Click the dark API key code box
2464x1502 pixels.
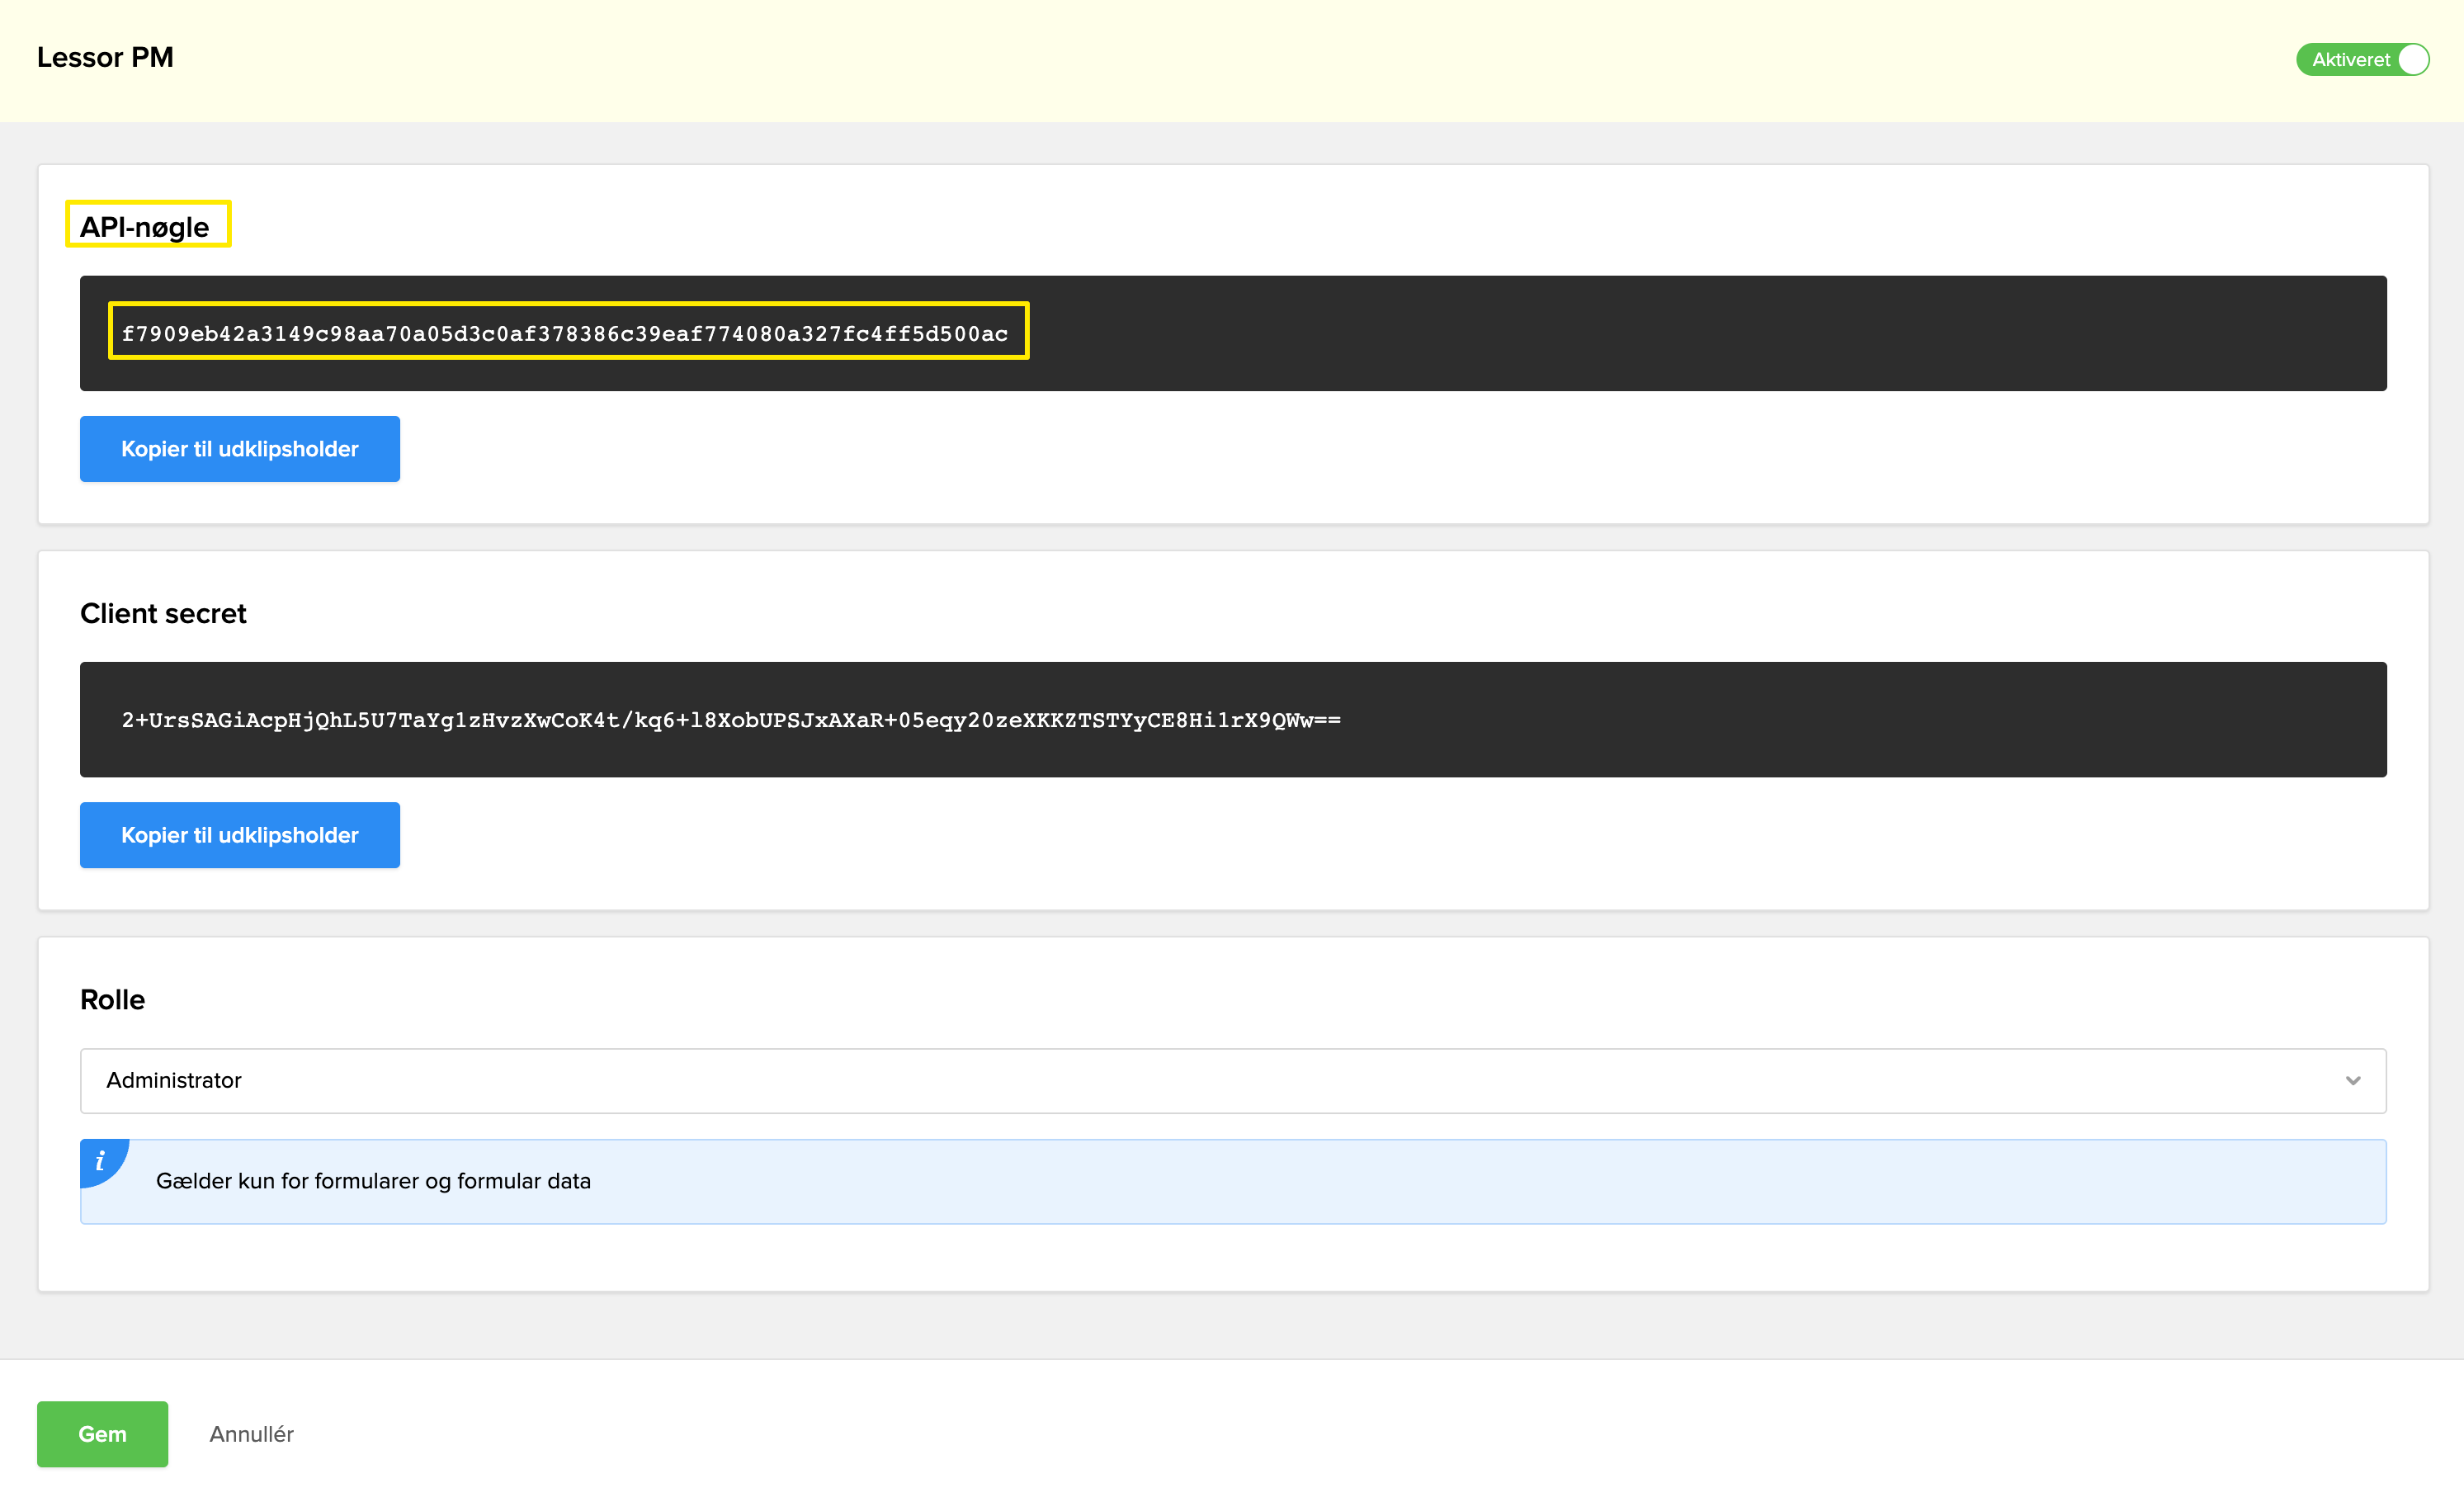click(x=1700, y=334)
